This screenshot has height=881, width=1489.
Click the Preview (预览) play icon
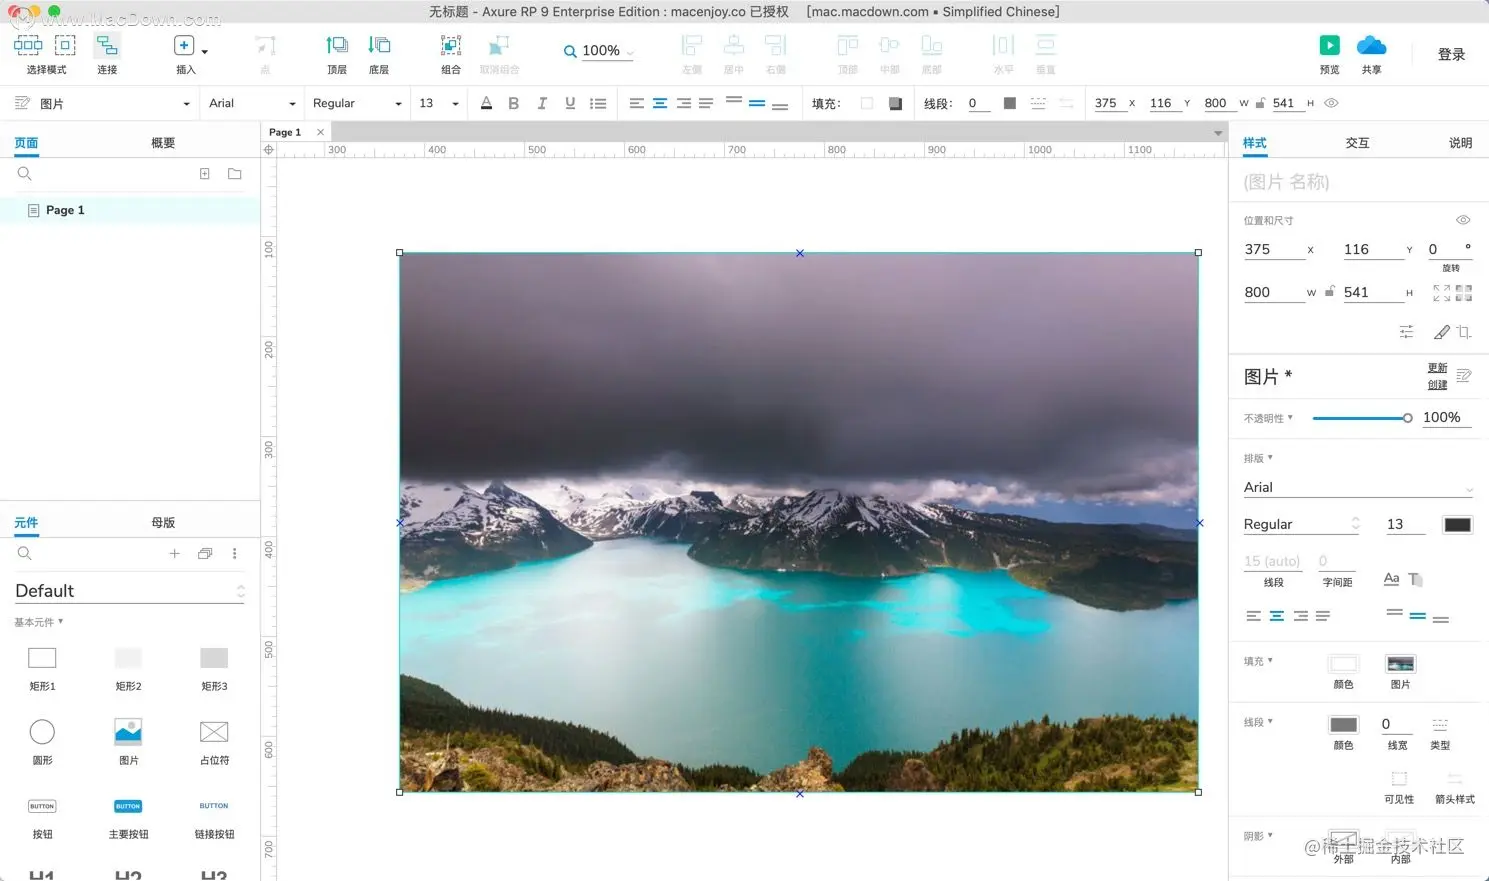[1329, 45]
